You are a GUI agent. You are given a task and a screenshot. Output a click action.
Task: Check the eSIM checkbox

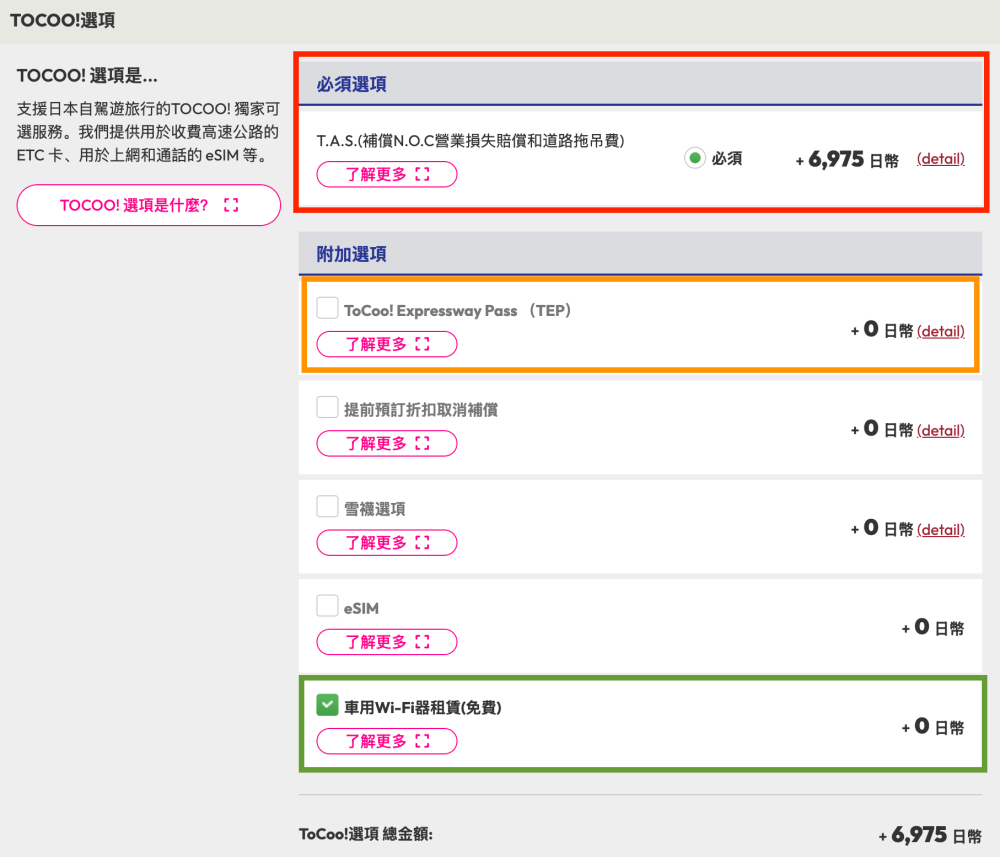(327, 606)
